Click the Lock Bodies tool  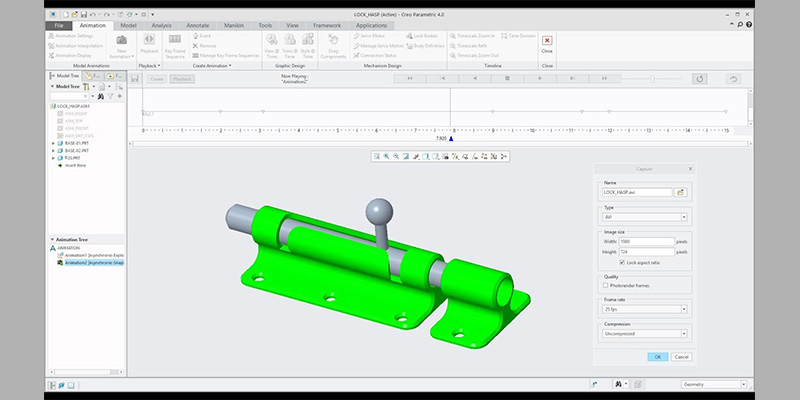coord(422,36)
